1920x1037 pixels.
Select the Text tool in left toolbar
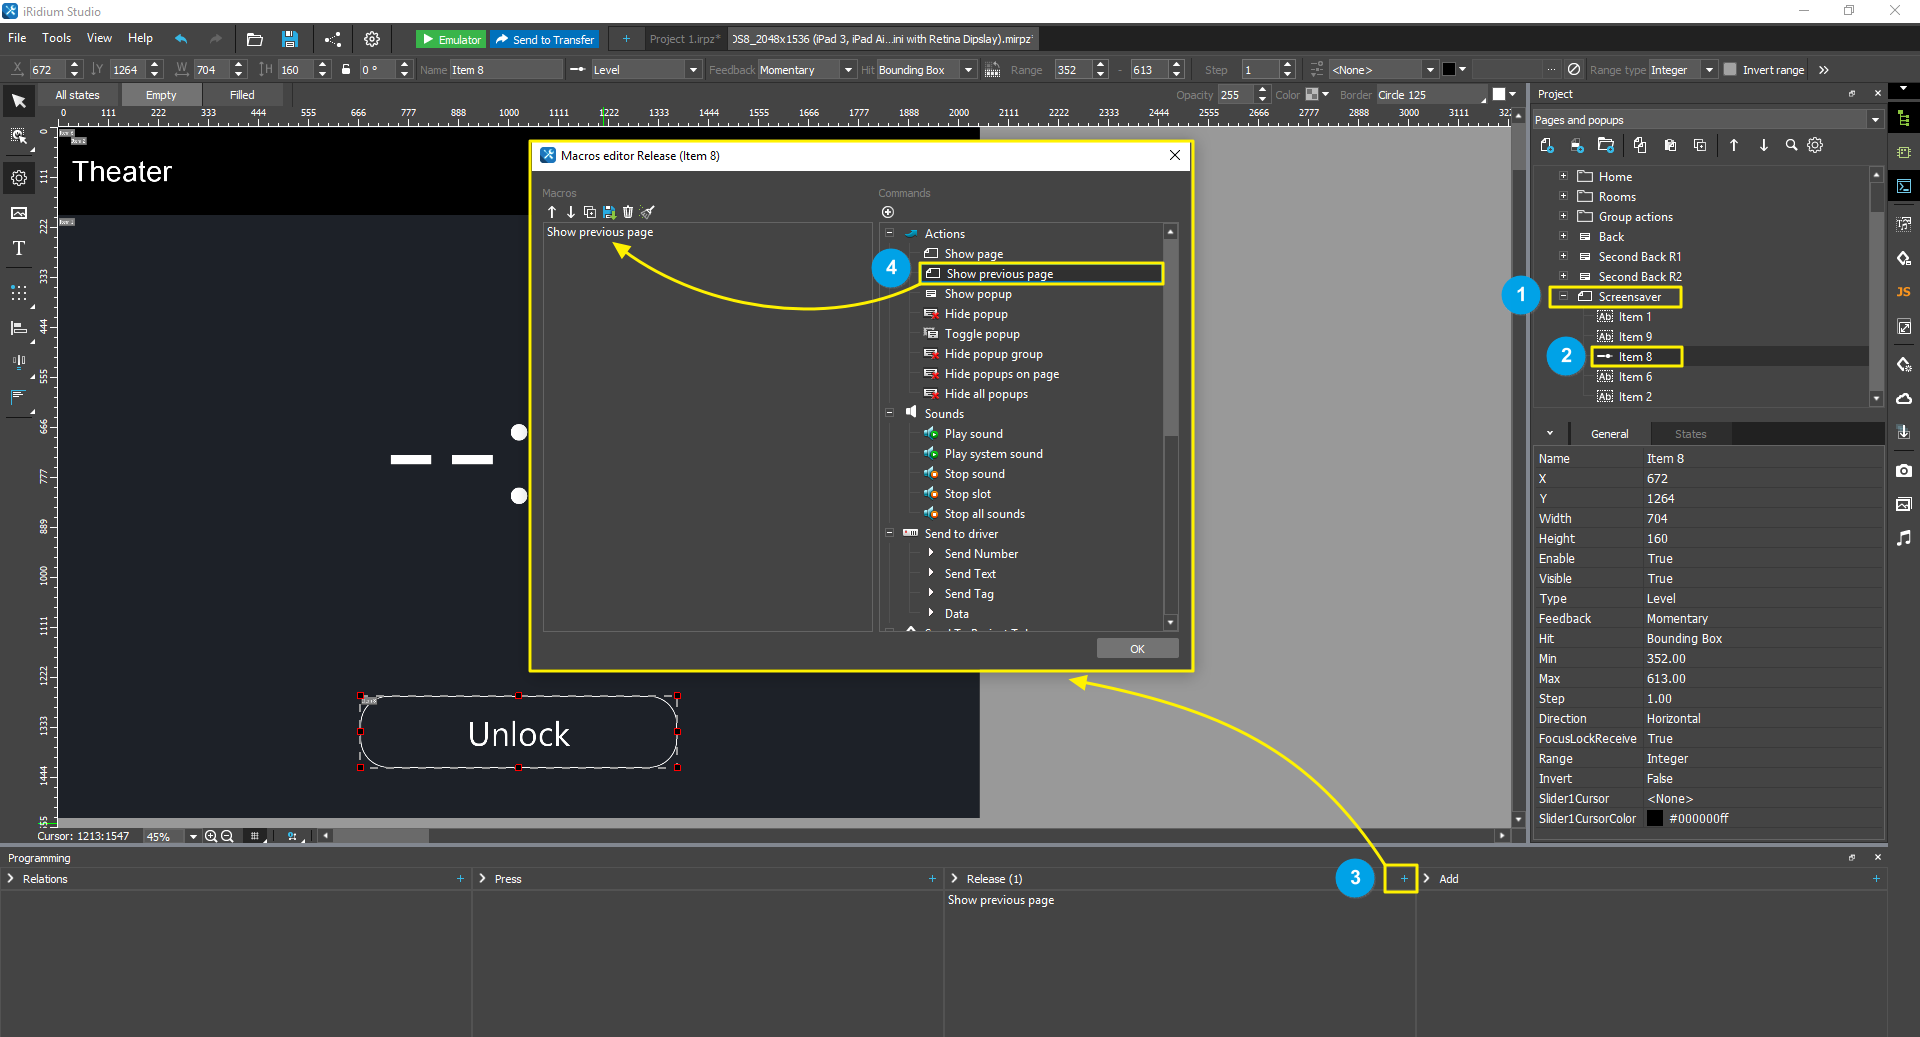(x=19, y=248)
